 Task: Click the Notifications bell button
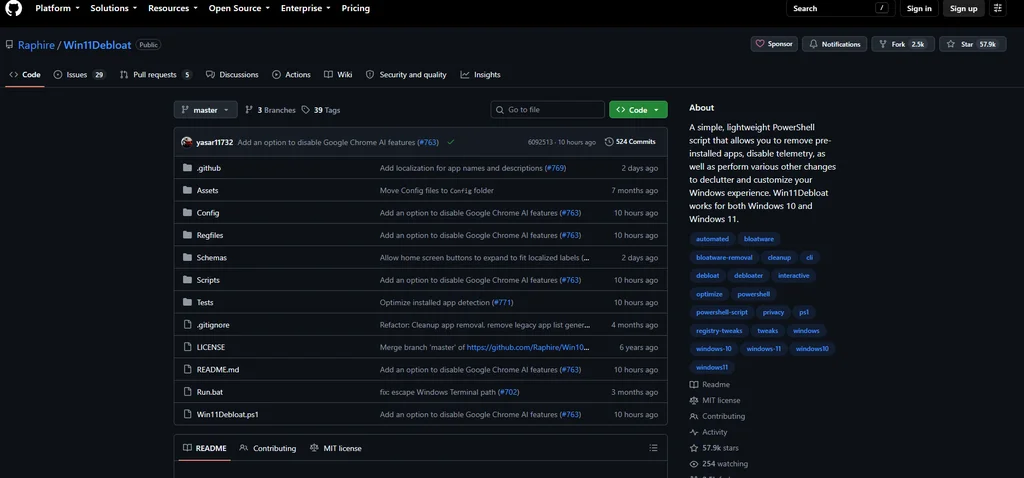pos(835,44)
